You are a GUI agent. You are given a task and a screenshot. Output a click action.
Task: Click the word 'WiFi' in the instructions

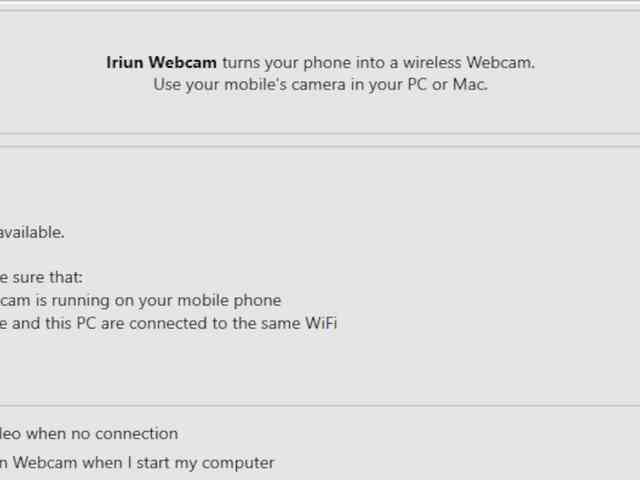(x=321, y=323)
